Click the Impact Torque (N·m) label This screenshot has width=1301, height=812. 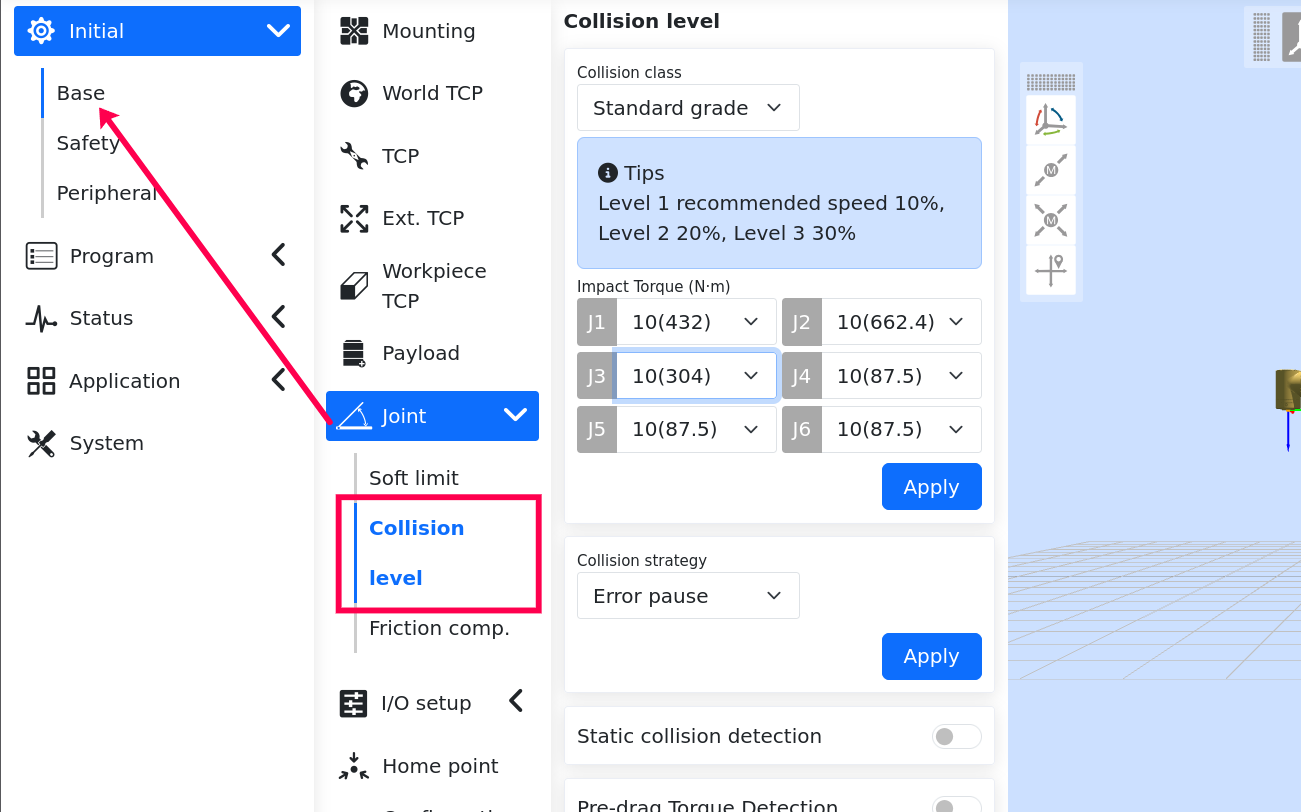[654, 287]
